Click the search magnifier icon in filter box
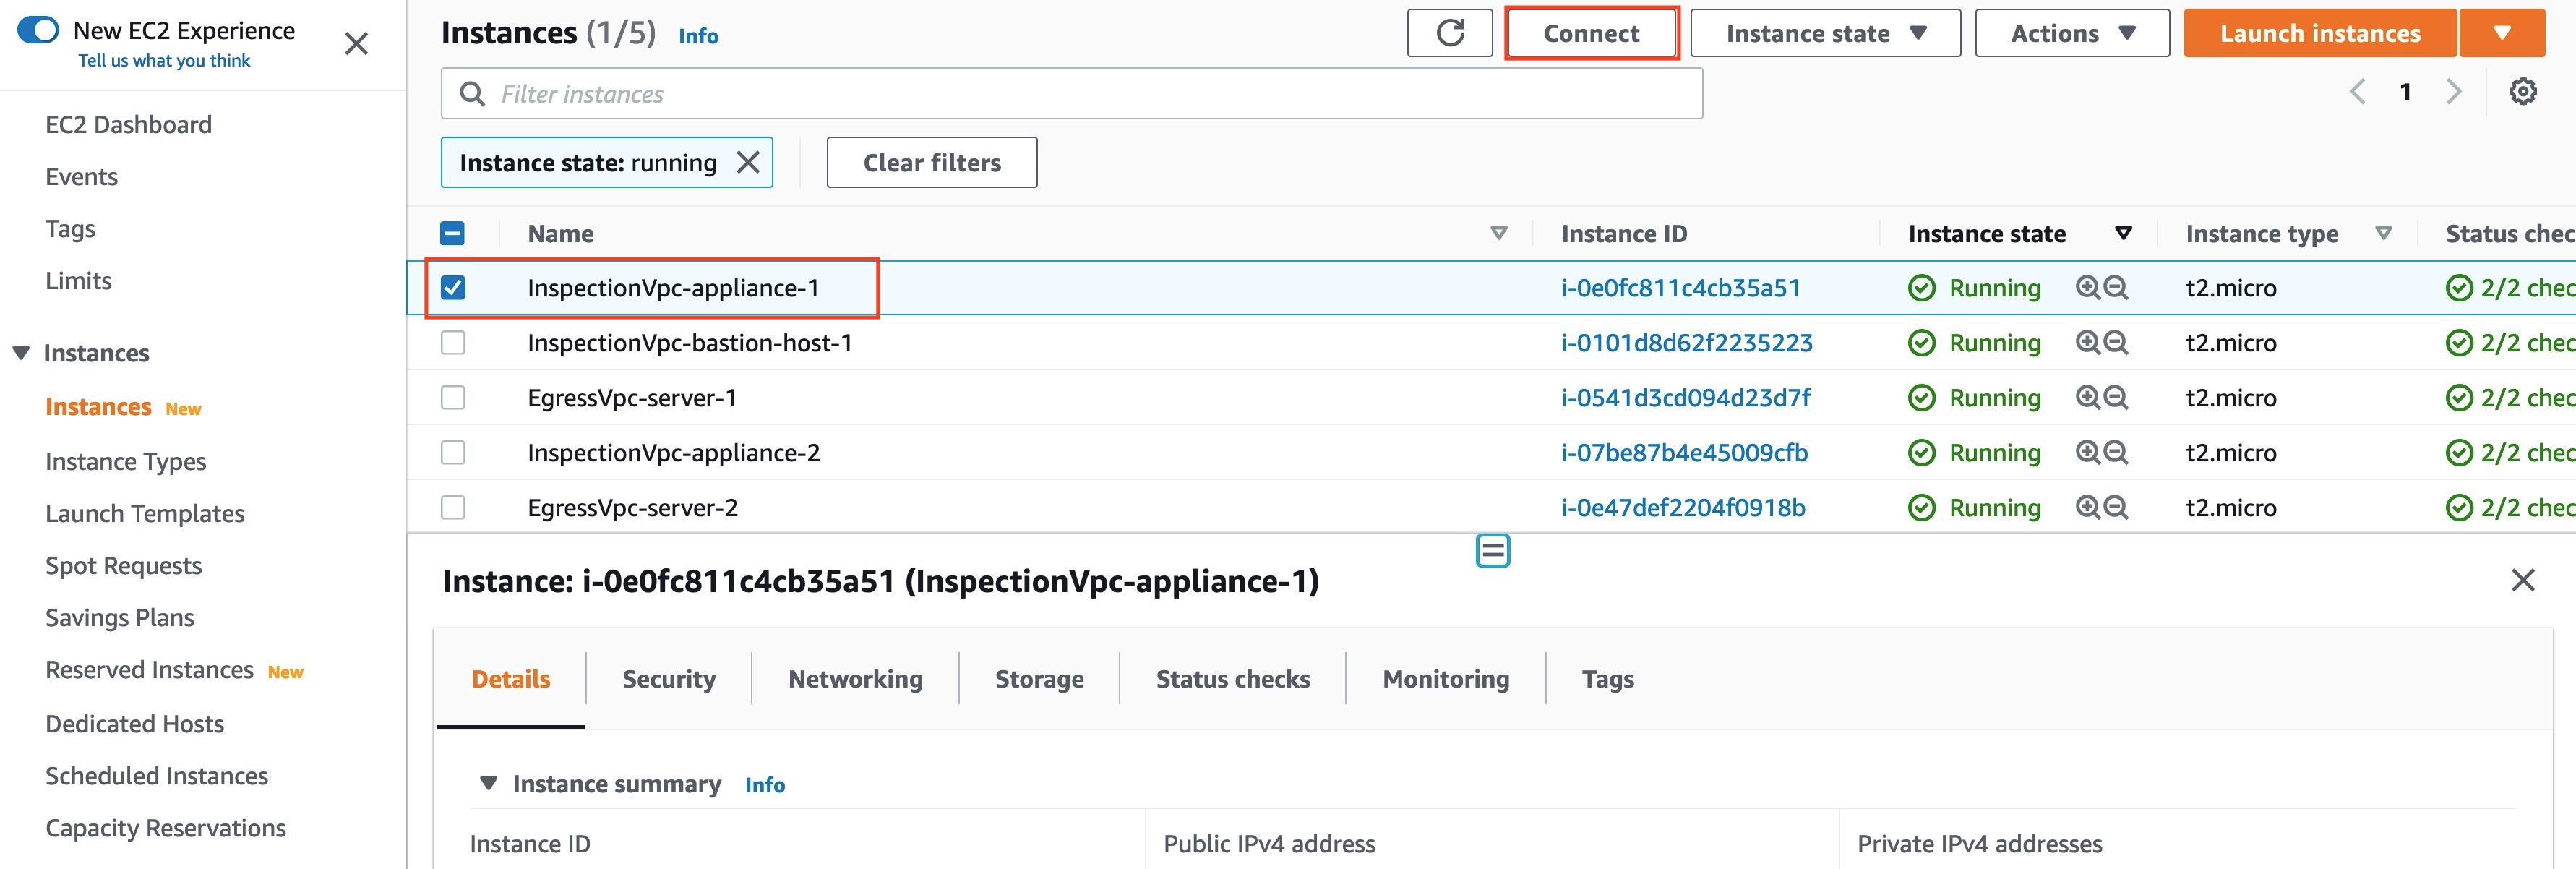Screen dimensions: 2576x869 pyautogui.click(x=471, y=94)
